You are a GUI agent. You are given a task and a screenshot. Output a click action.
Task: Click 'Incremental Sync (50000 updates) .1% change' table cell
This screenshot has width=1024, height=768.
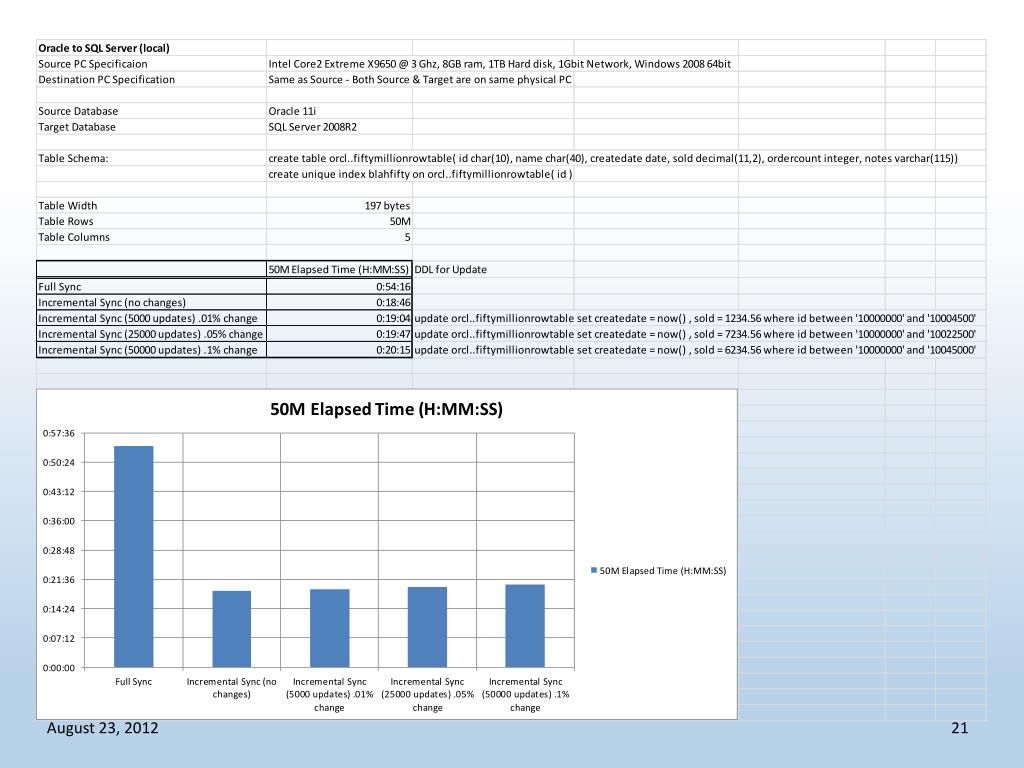pos(151,349)
